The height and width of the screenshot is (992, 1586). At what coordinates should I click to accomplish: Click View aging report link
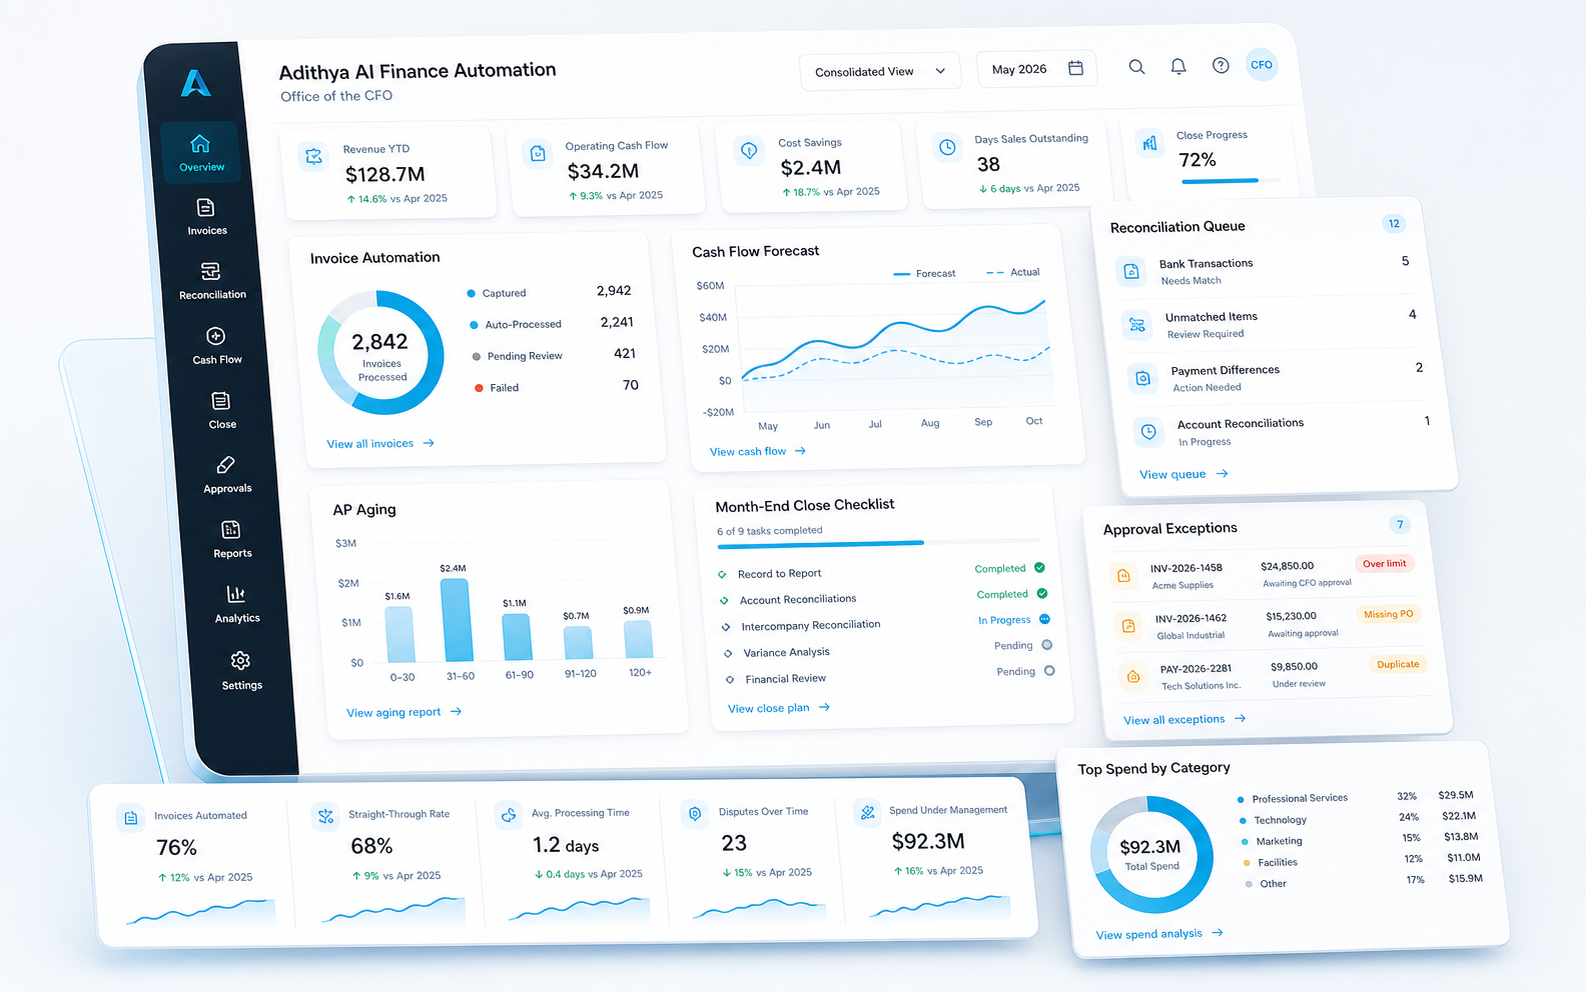[404, 712]
